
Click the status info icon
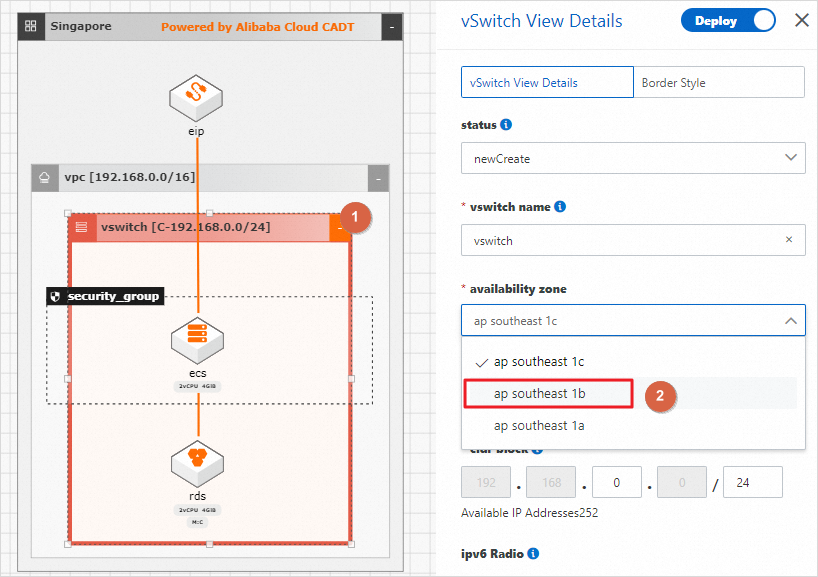[x=506, y=125]
